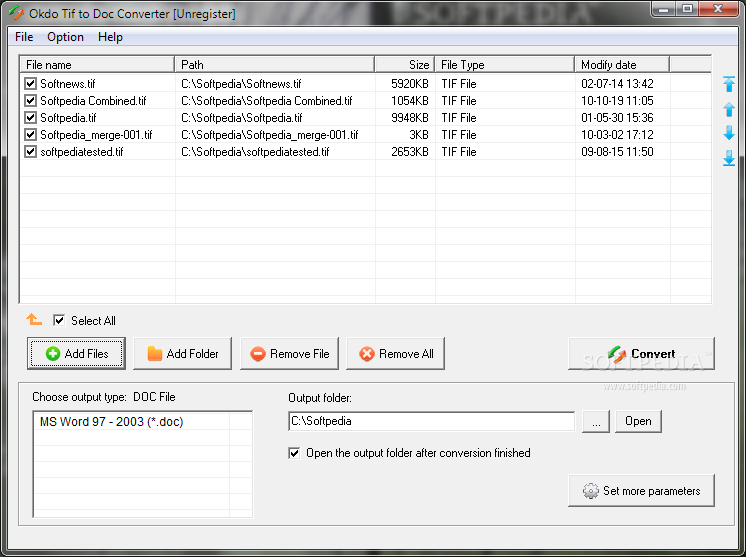Screen dimensions: 746x557
Task: Move selected file to bottom of list
Action: click(x=729, y=158)
